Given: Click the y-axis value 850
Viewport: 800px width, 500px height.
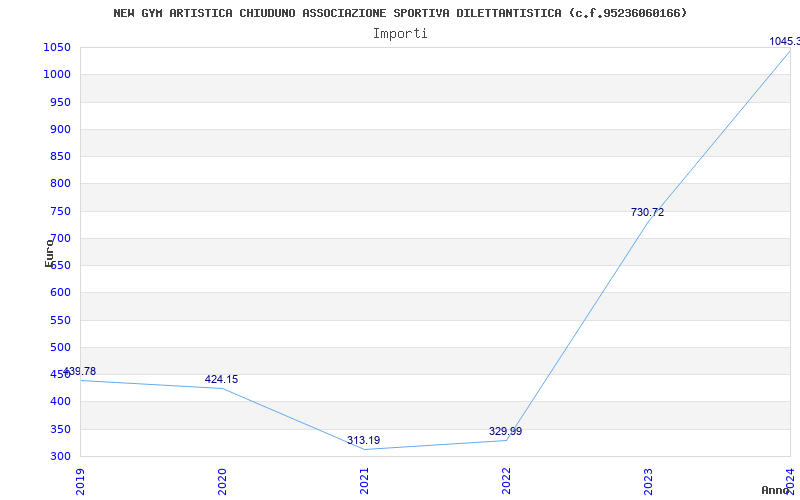Looking at the screenshot, I should click(60, 156).
